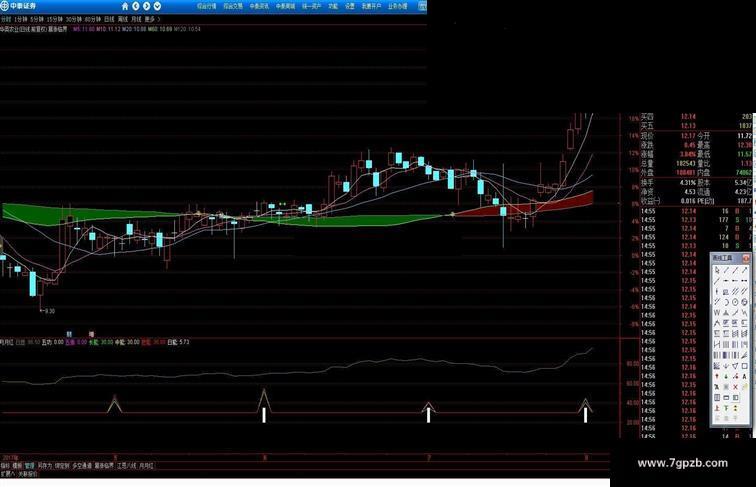Screen dimensions: 756x487
Task: Open the 设置 menu
Action: [x=350, y=6]
